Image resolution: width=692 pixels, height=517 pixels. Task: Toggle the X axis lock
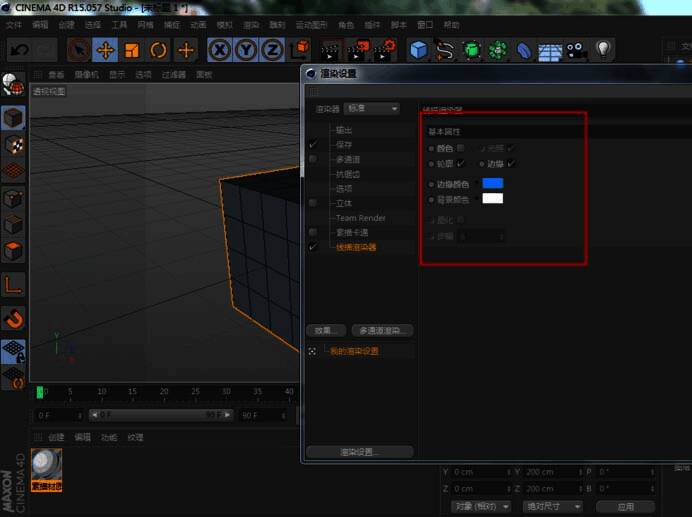[x=219, y=50]
